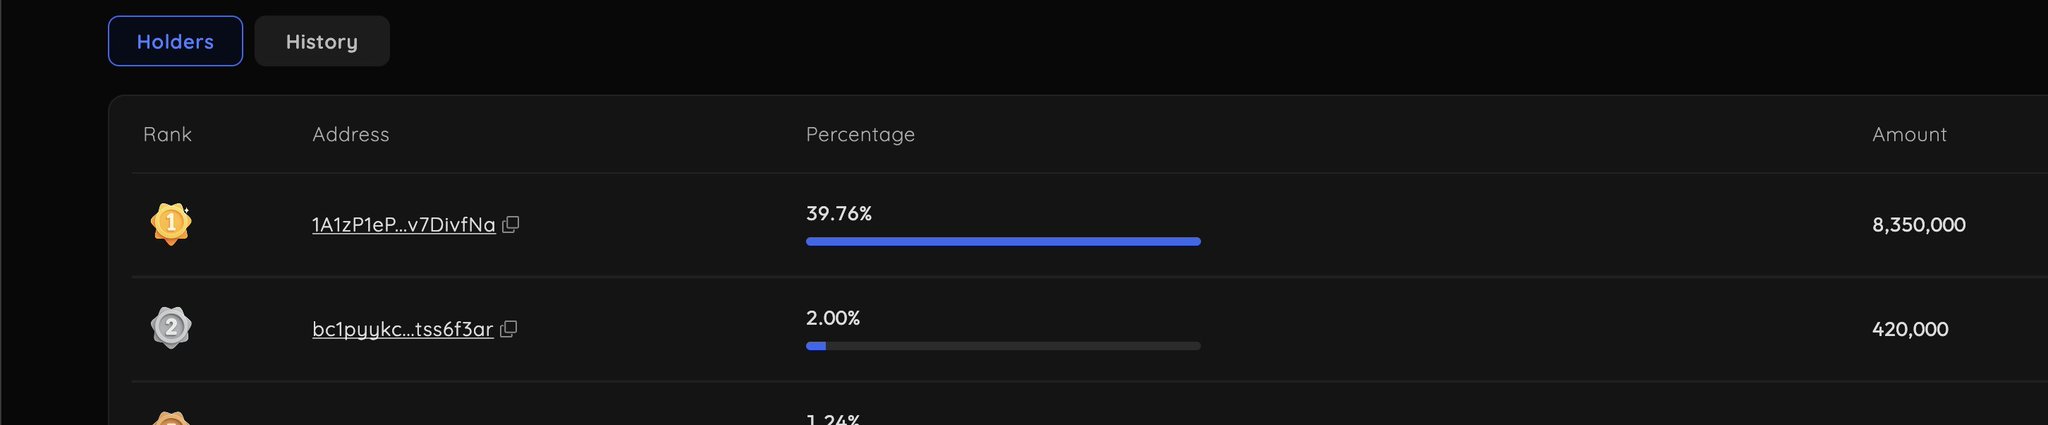Open address link 1A1zP1eP...v7DivfNa

coord(404,225)
